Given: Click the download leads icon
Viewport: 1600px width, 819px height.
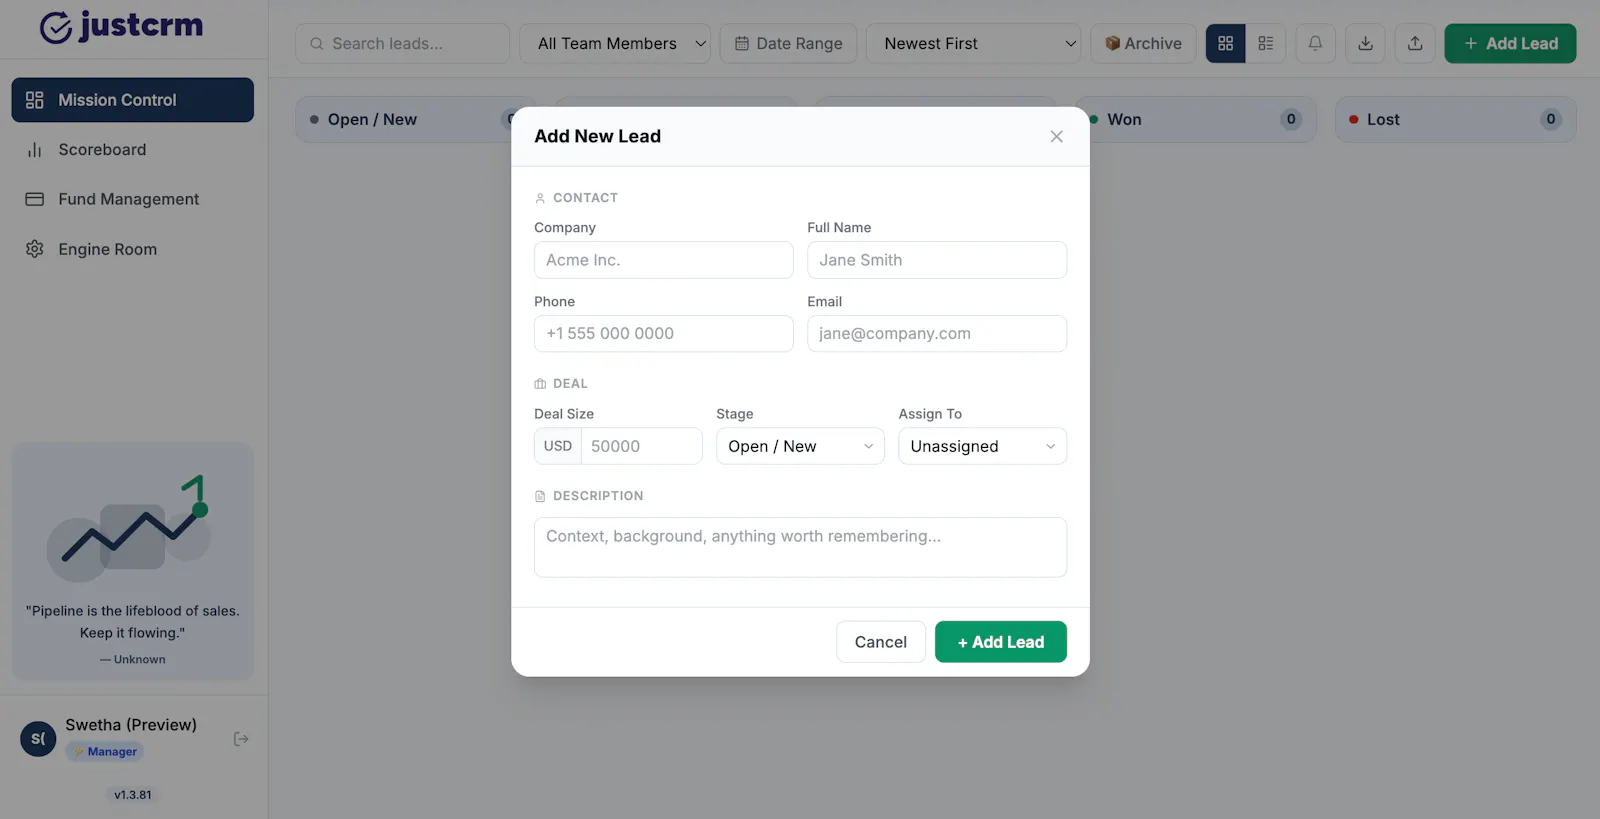Looking at the screenshot, I should coord(1365,44).
